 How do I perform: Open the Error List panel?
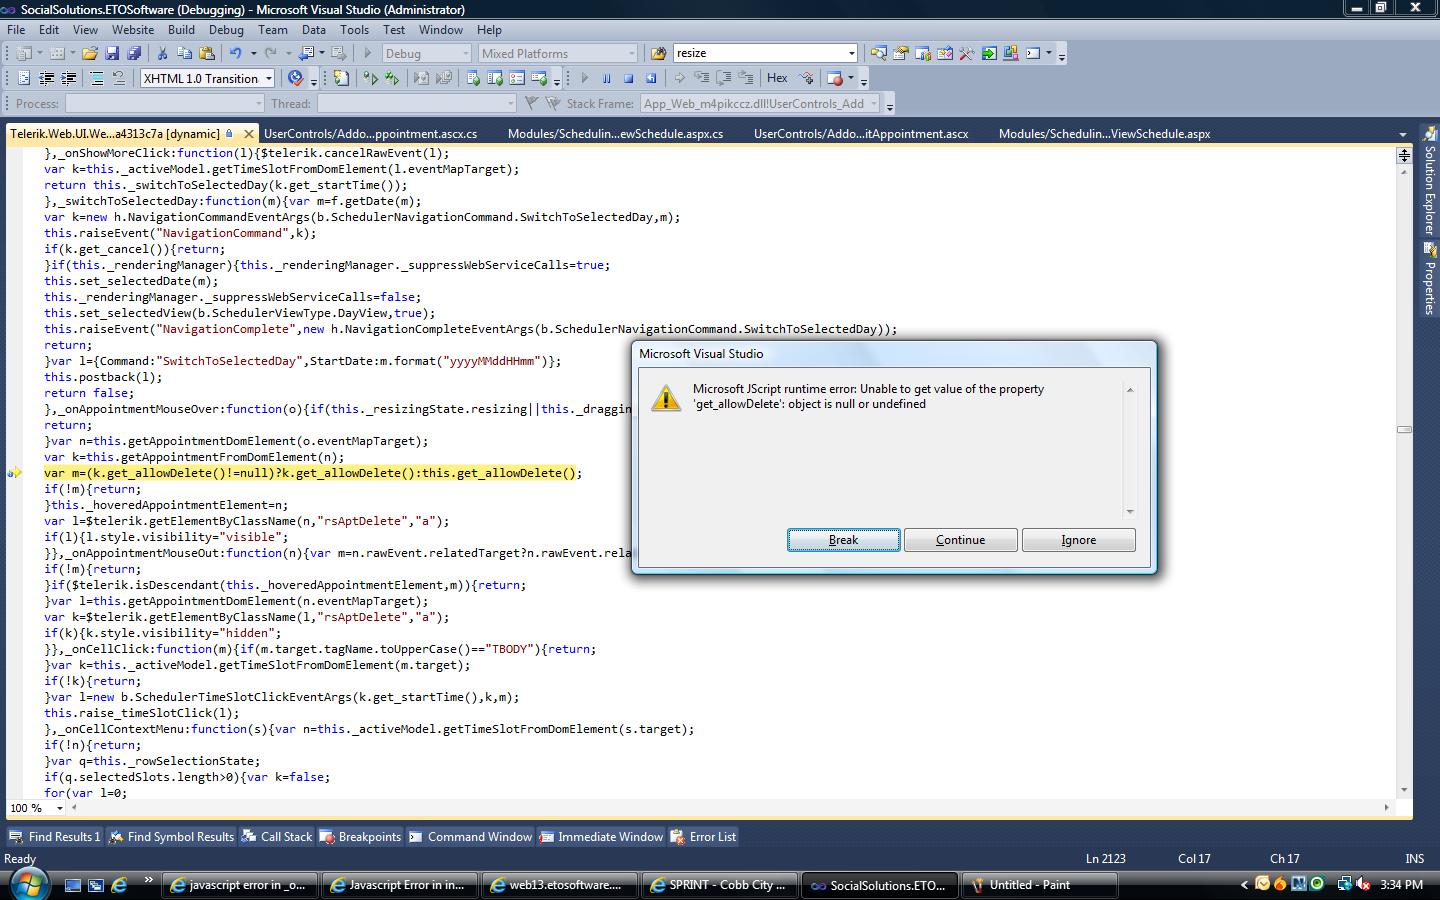[x=703, y=837]
